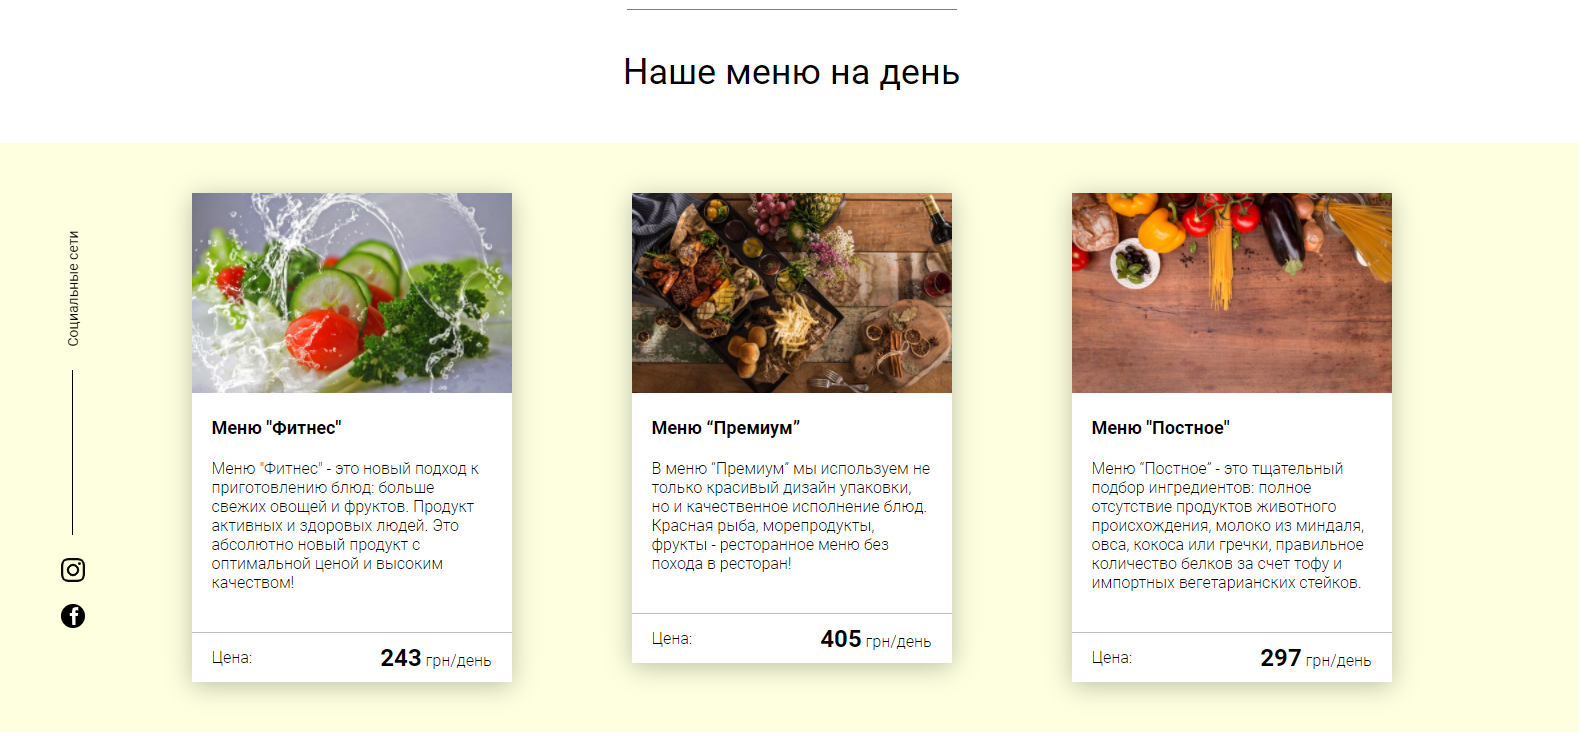The image size is (1579, 738).
Task: Open the Меню "Фитнес" card title
Action: tap(276, 428)
